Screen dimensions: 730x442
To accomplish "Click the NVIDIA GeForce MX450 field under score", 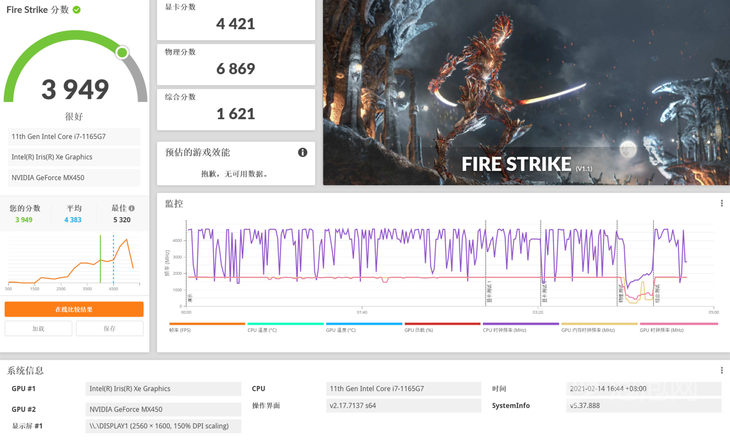I will pos(74,177).
